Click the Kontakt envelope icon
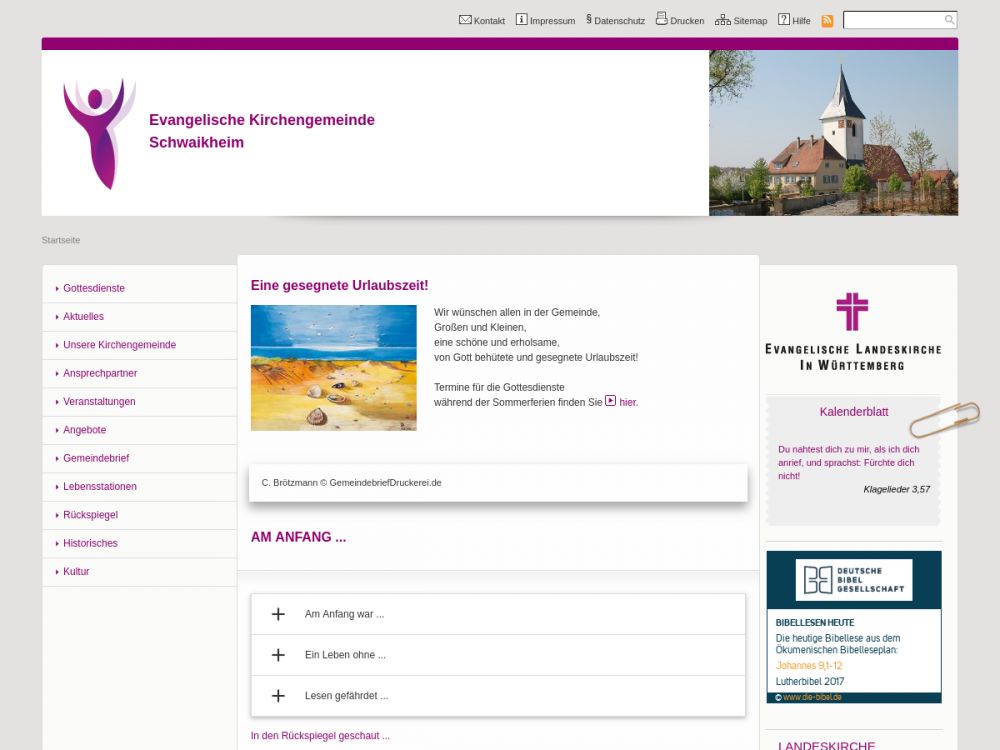 [465, 20]
